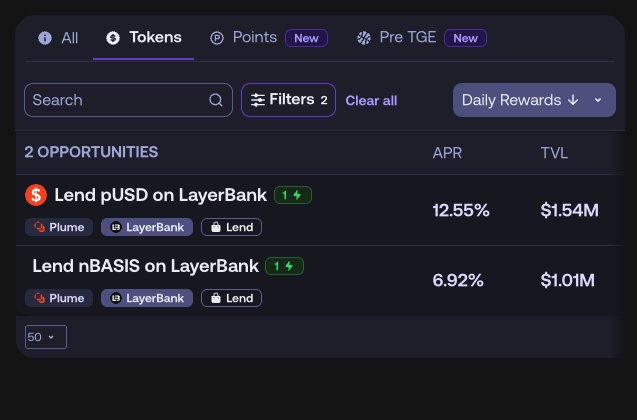Switch to the Points tab

pyautogui.click(x=254, y=38)
